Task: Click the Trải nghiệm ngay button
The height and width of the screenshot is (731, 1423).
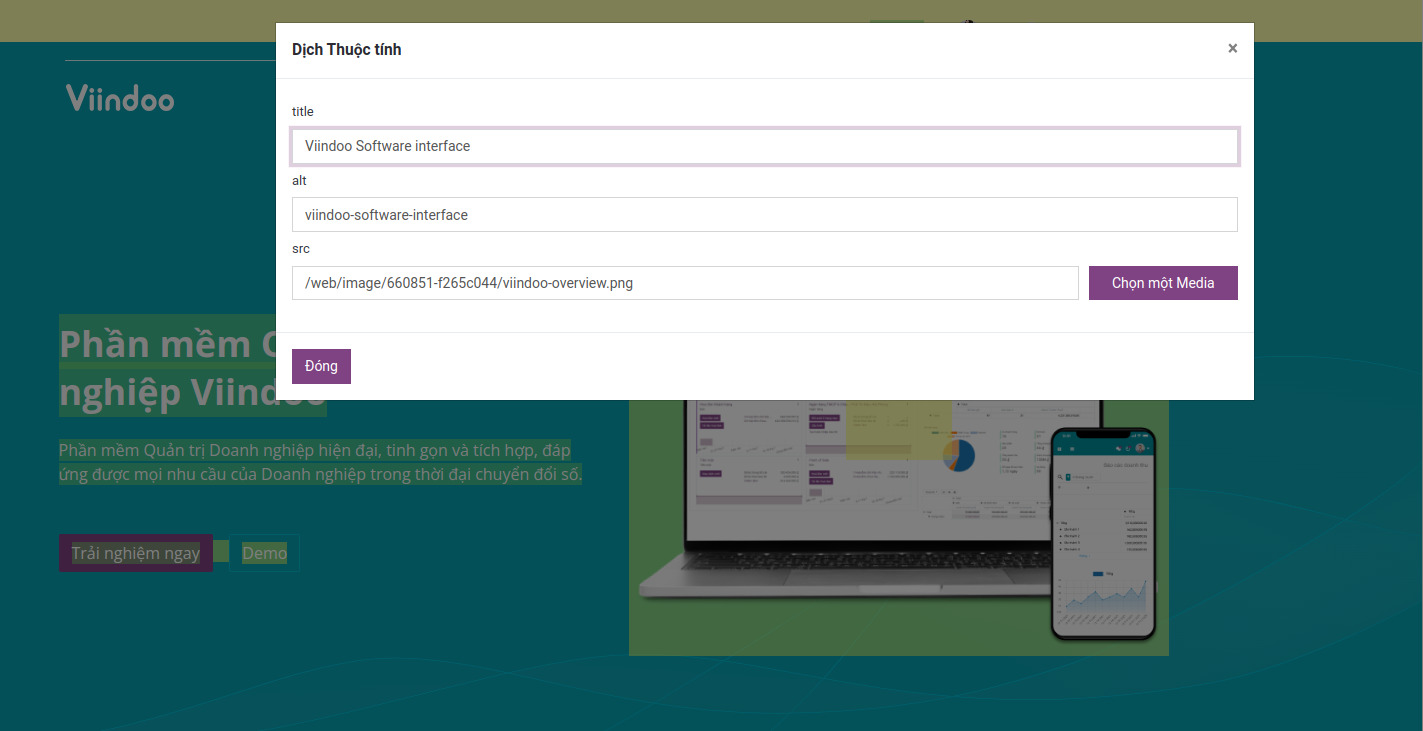Action: [x=135, y=553]
